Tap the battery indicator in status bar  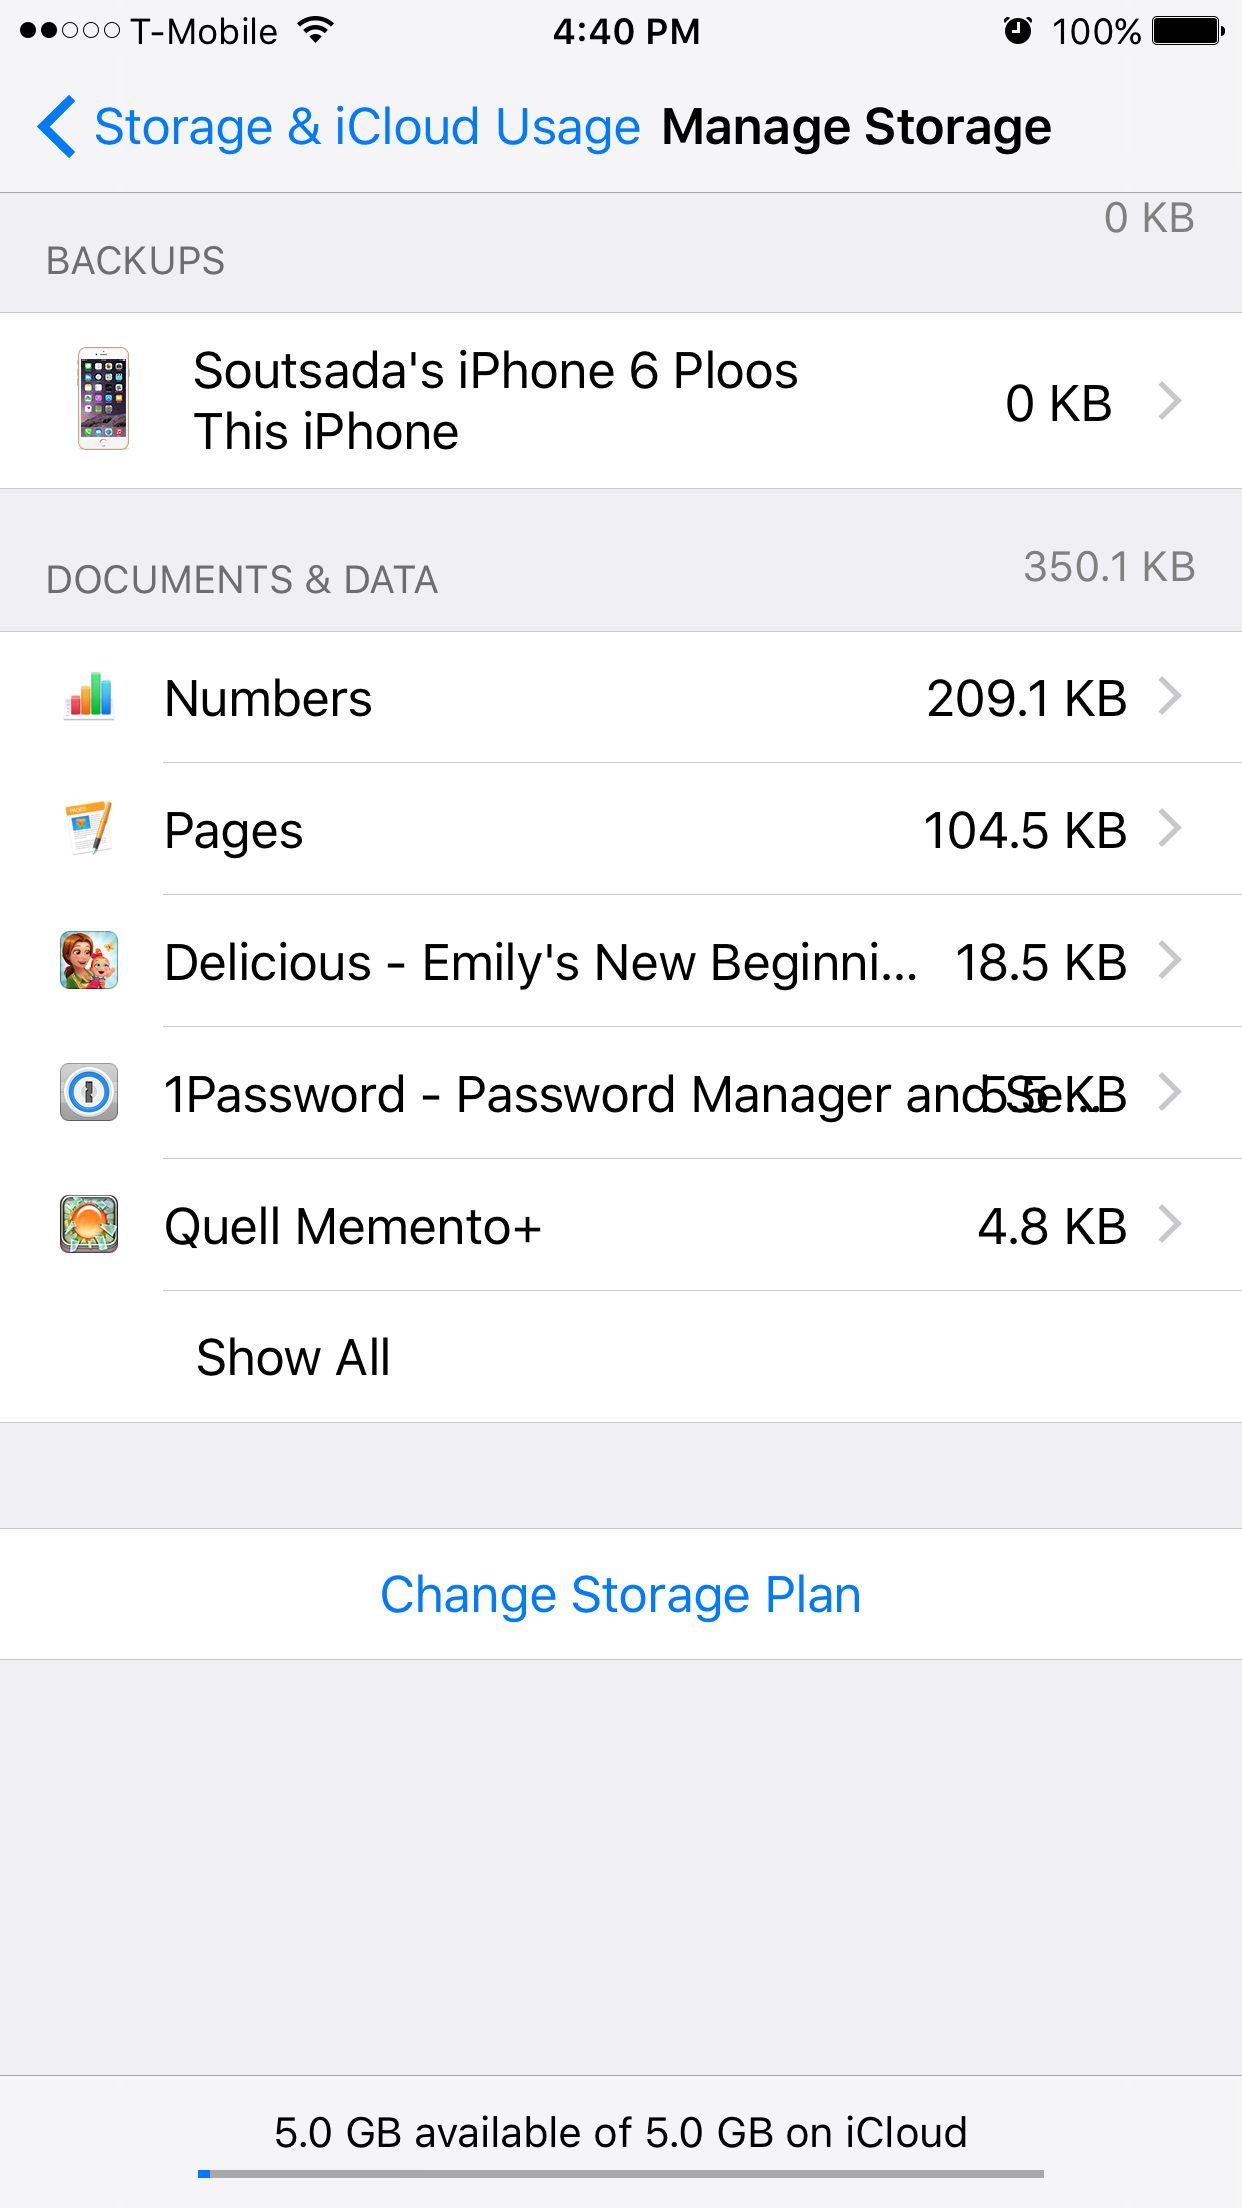coord(1187,31)
